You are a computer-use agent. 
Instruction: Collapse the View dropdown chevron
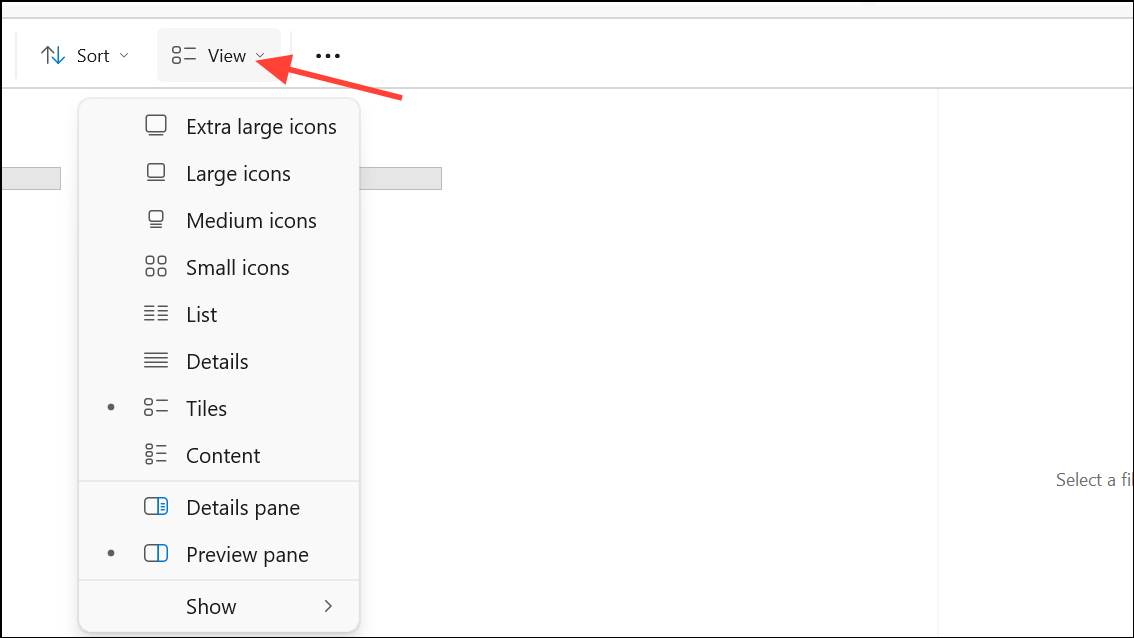pyautogui.click(x=260, y=56)
